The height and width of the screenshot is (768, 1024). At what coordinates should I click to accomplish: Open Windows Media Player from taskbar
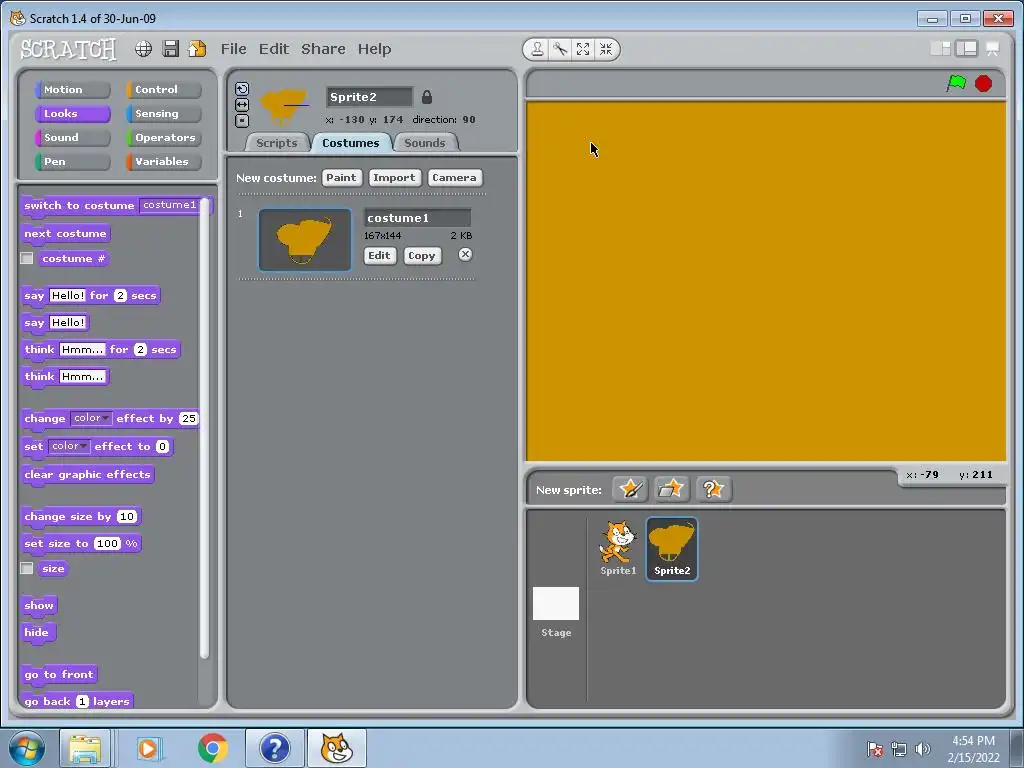click(x=149, y=748)
